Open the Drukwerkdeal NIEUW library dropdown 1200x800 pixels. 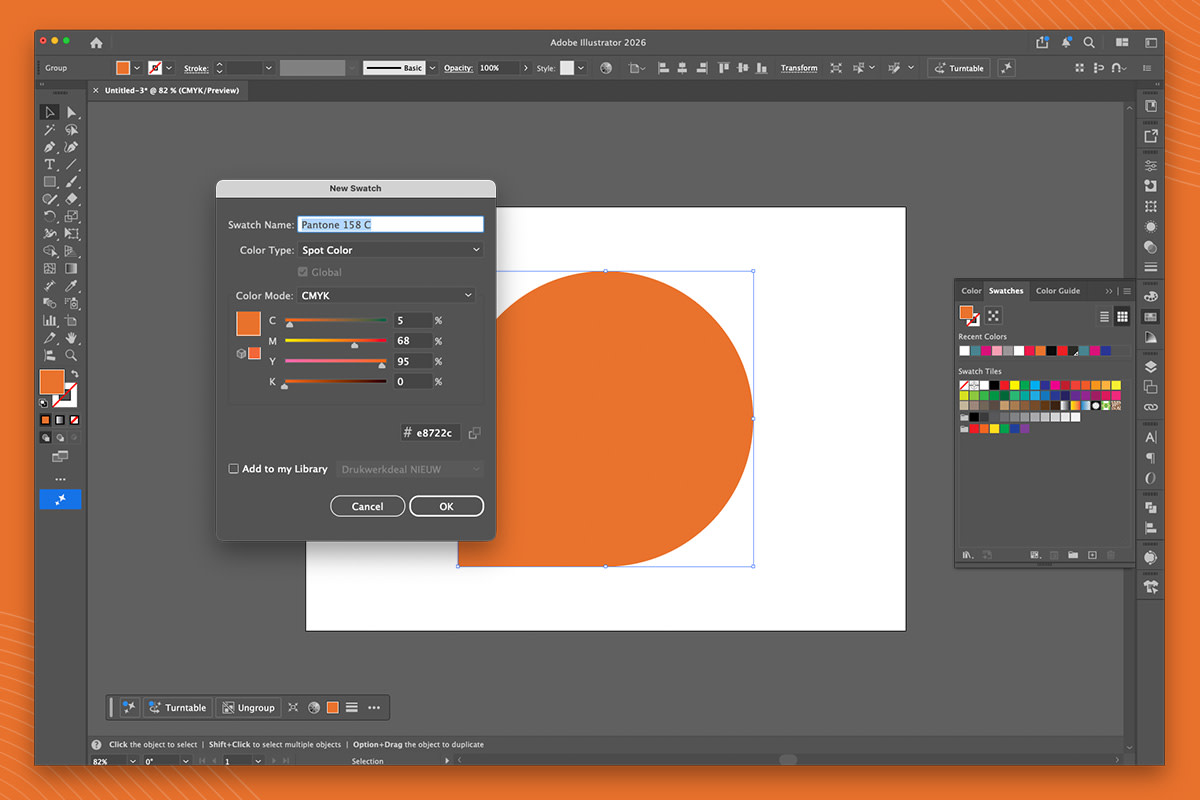pos(410,469)
